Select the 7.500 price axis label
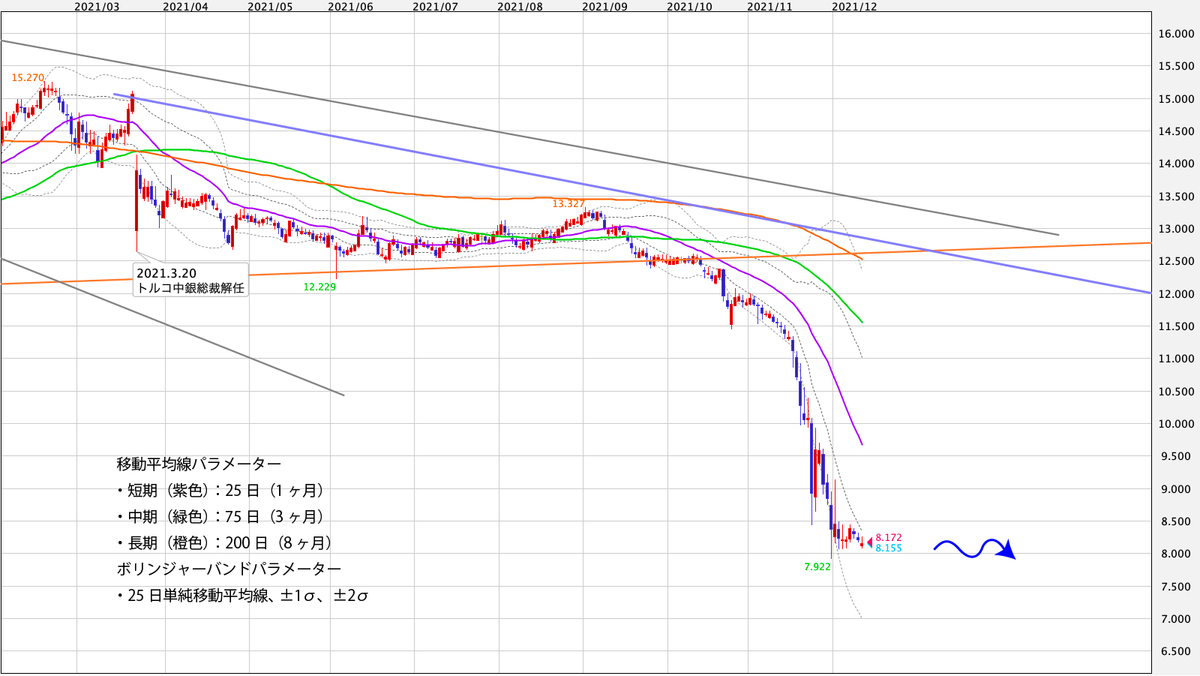This screenshot has width=1200, height=676. [x=1178, y=587]
